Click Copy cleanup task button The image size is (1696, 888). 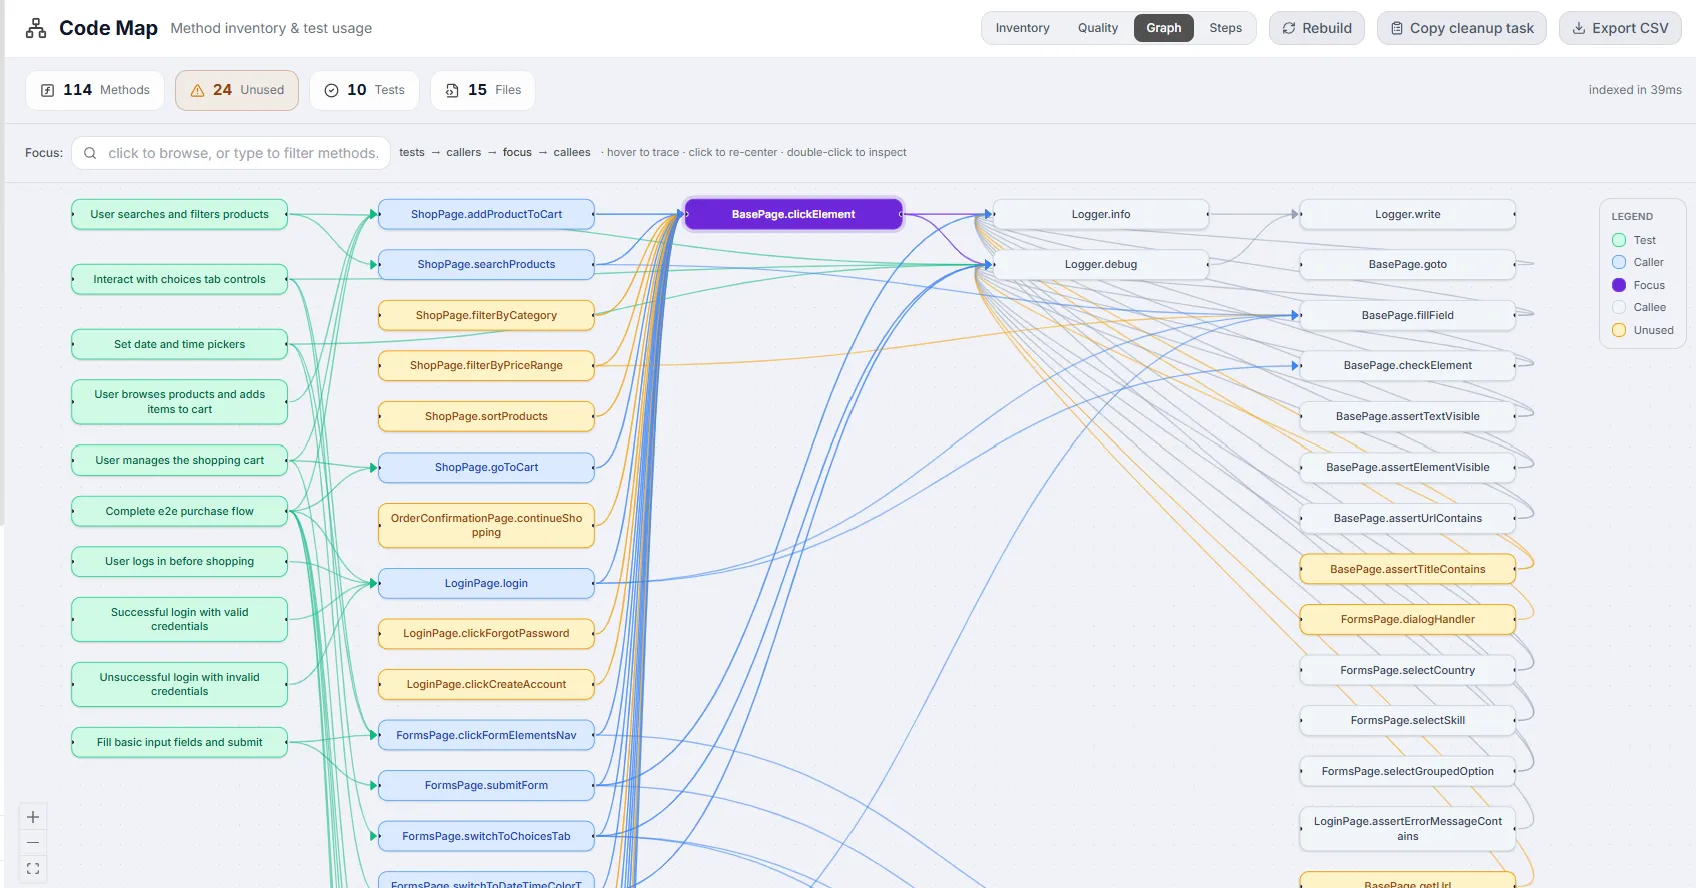tap(1462, 28)
